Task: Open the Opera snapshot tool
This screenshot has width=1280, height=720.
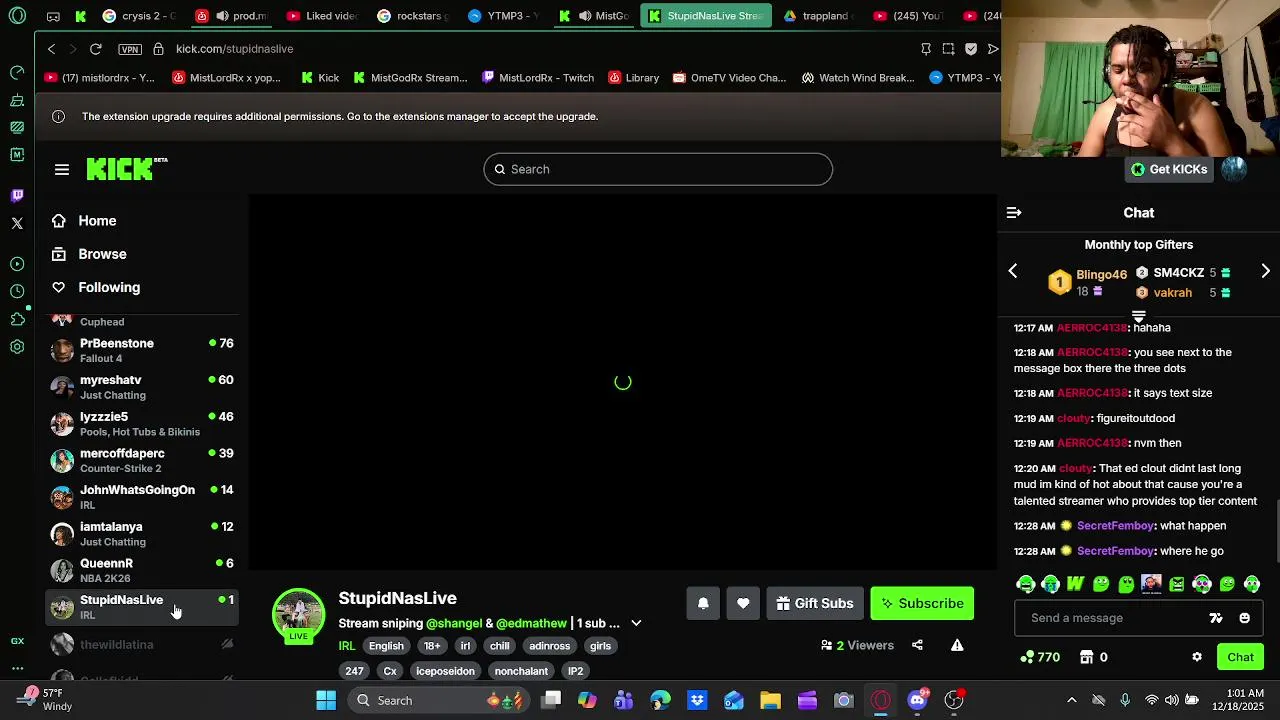Action: 948,49
